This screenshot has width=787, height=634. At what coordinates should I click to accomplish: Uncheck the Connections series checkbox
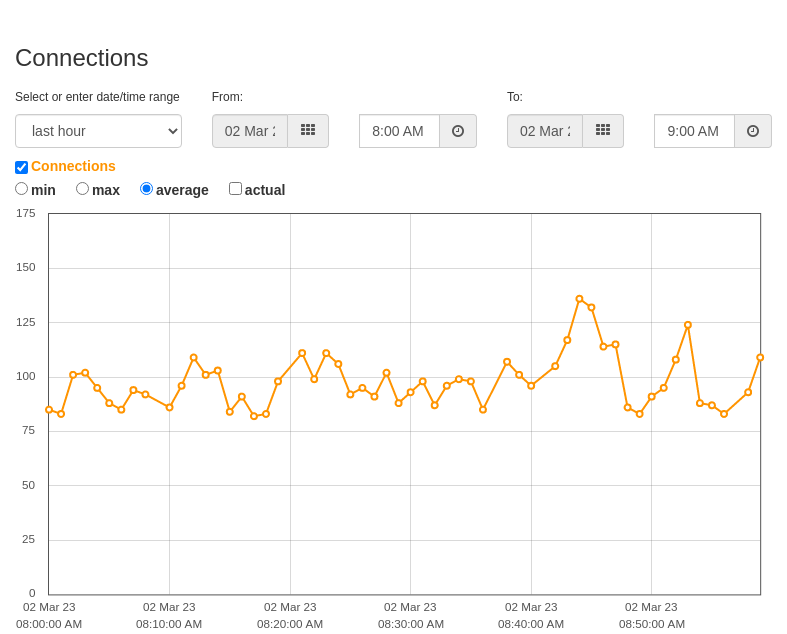pyautogui.click(x=22, y=167)
